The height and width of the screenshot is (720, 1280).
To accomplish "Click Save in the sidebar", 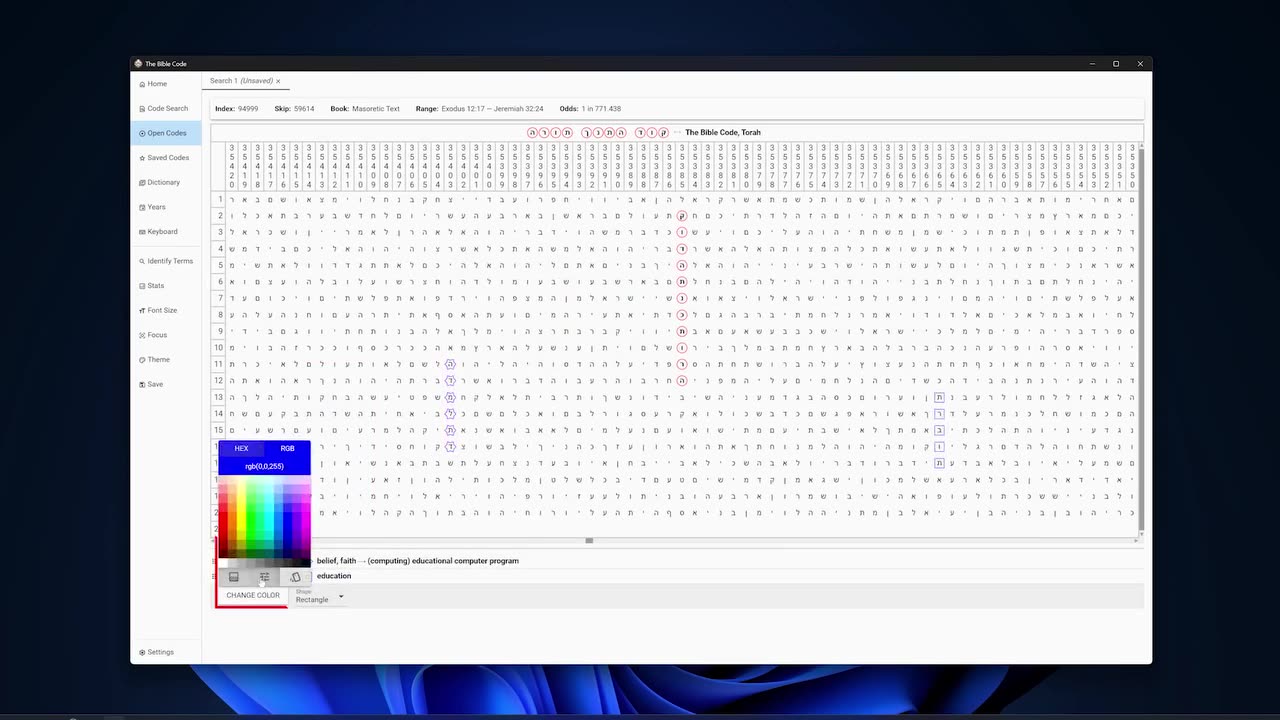I will click(x=166, y=384).
